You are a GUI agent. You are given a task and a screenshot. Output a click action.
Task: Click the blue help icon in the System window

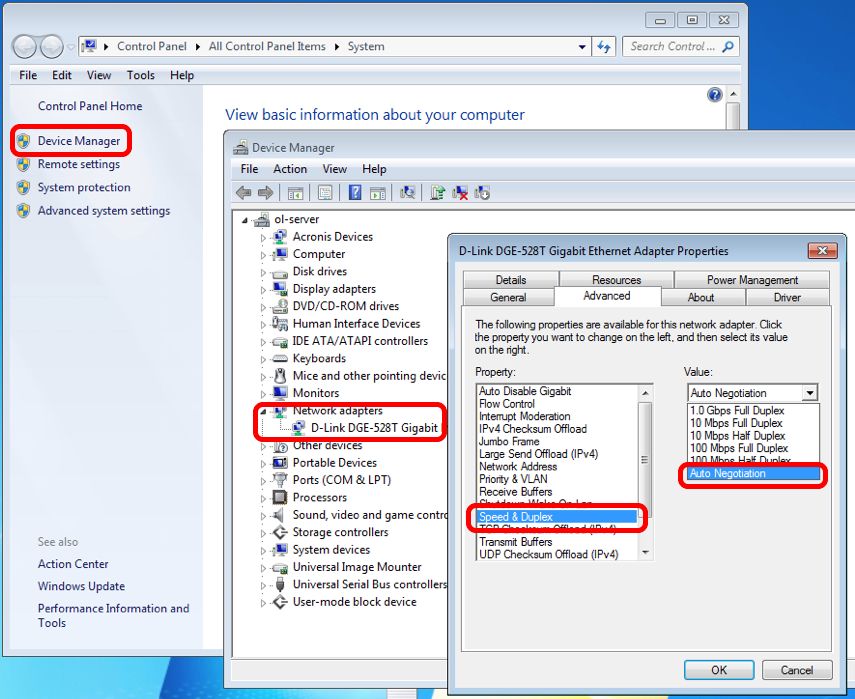pos(714,95)
